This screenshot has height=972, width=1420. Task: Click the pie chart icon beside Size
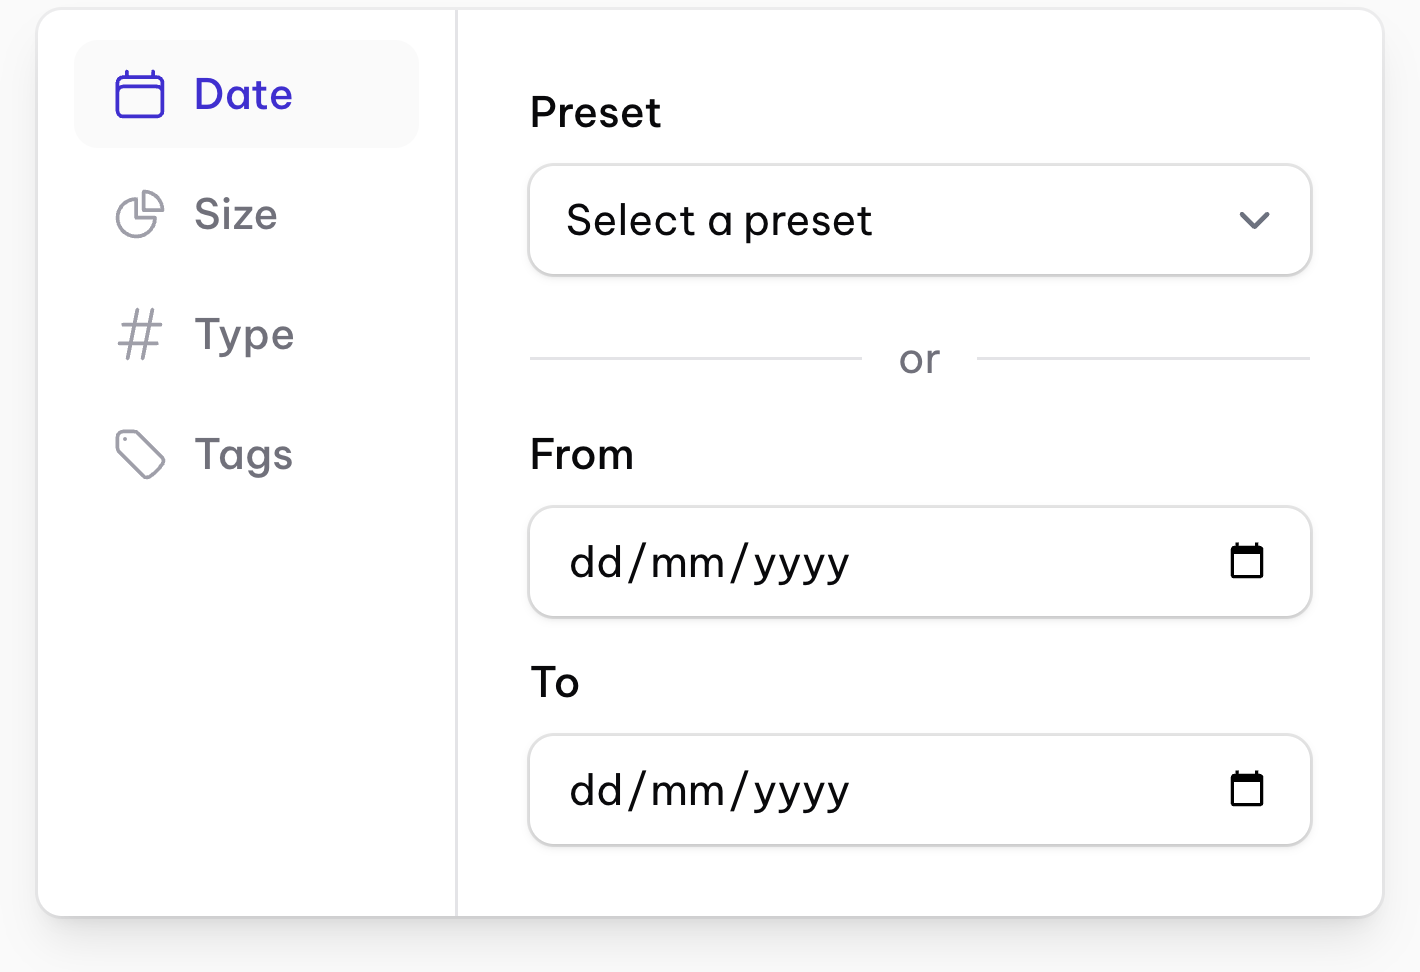coord(140,214)
